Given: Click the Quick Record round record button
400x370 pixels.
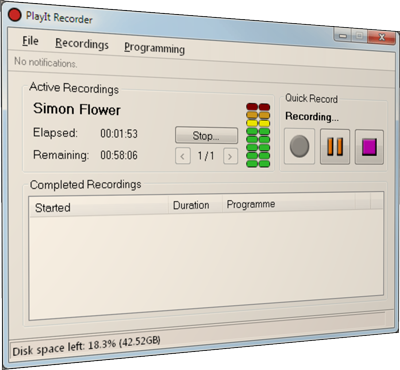Looking at the screenshot, I should pyautogui.click(x=299, y=146).
